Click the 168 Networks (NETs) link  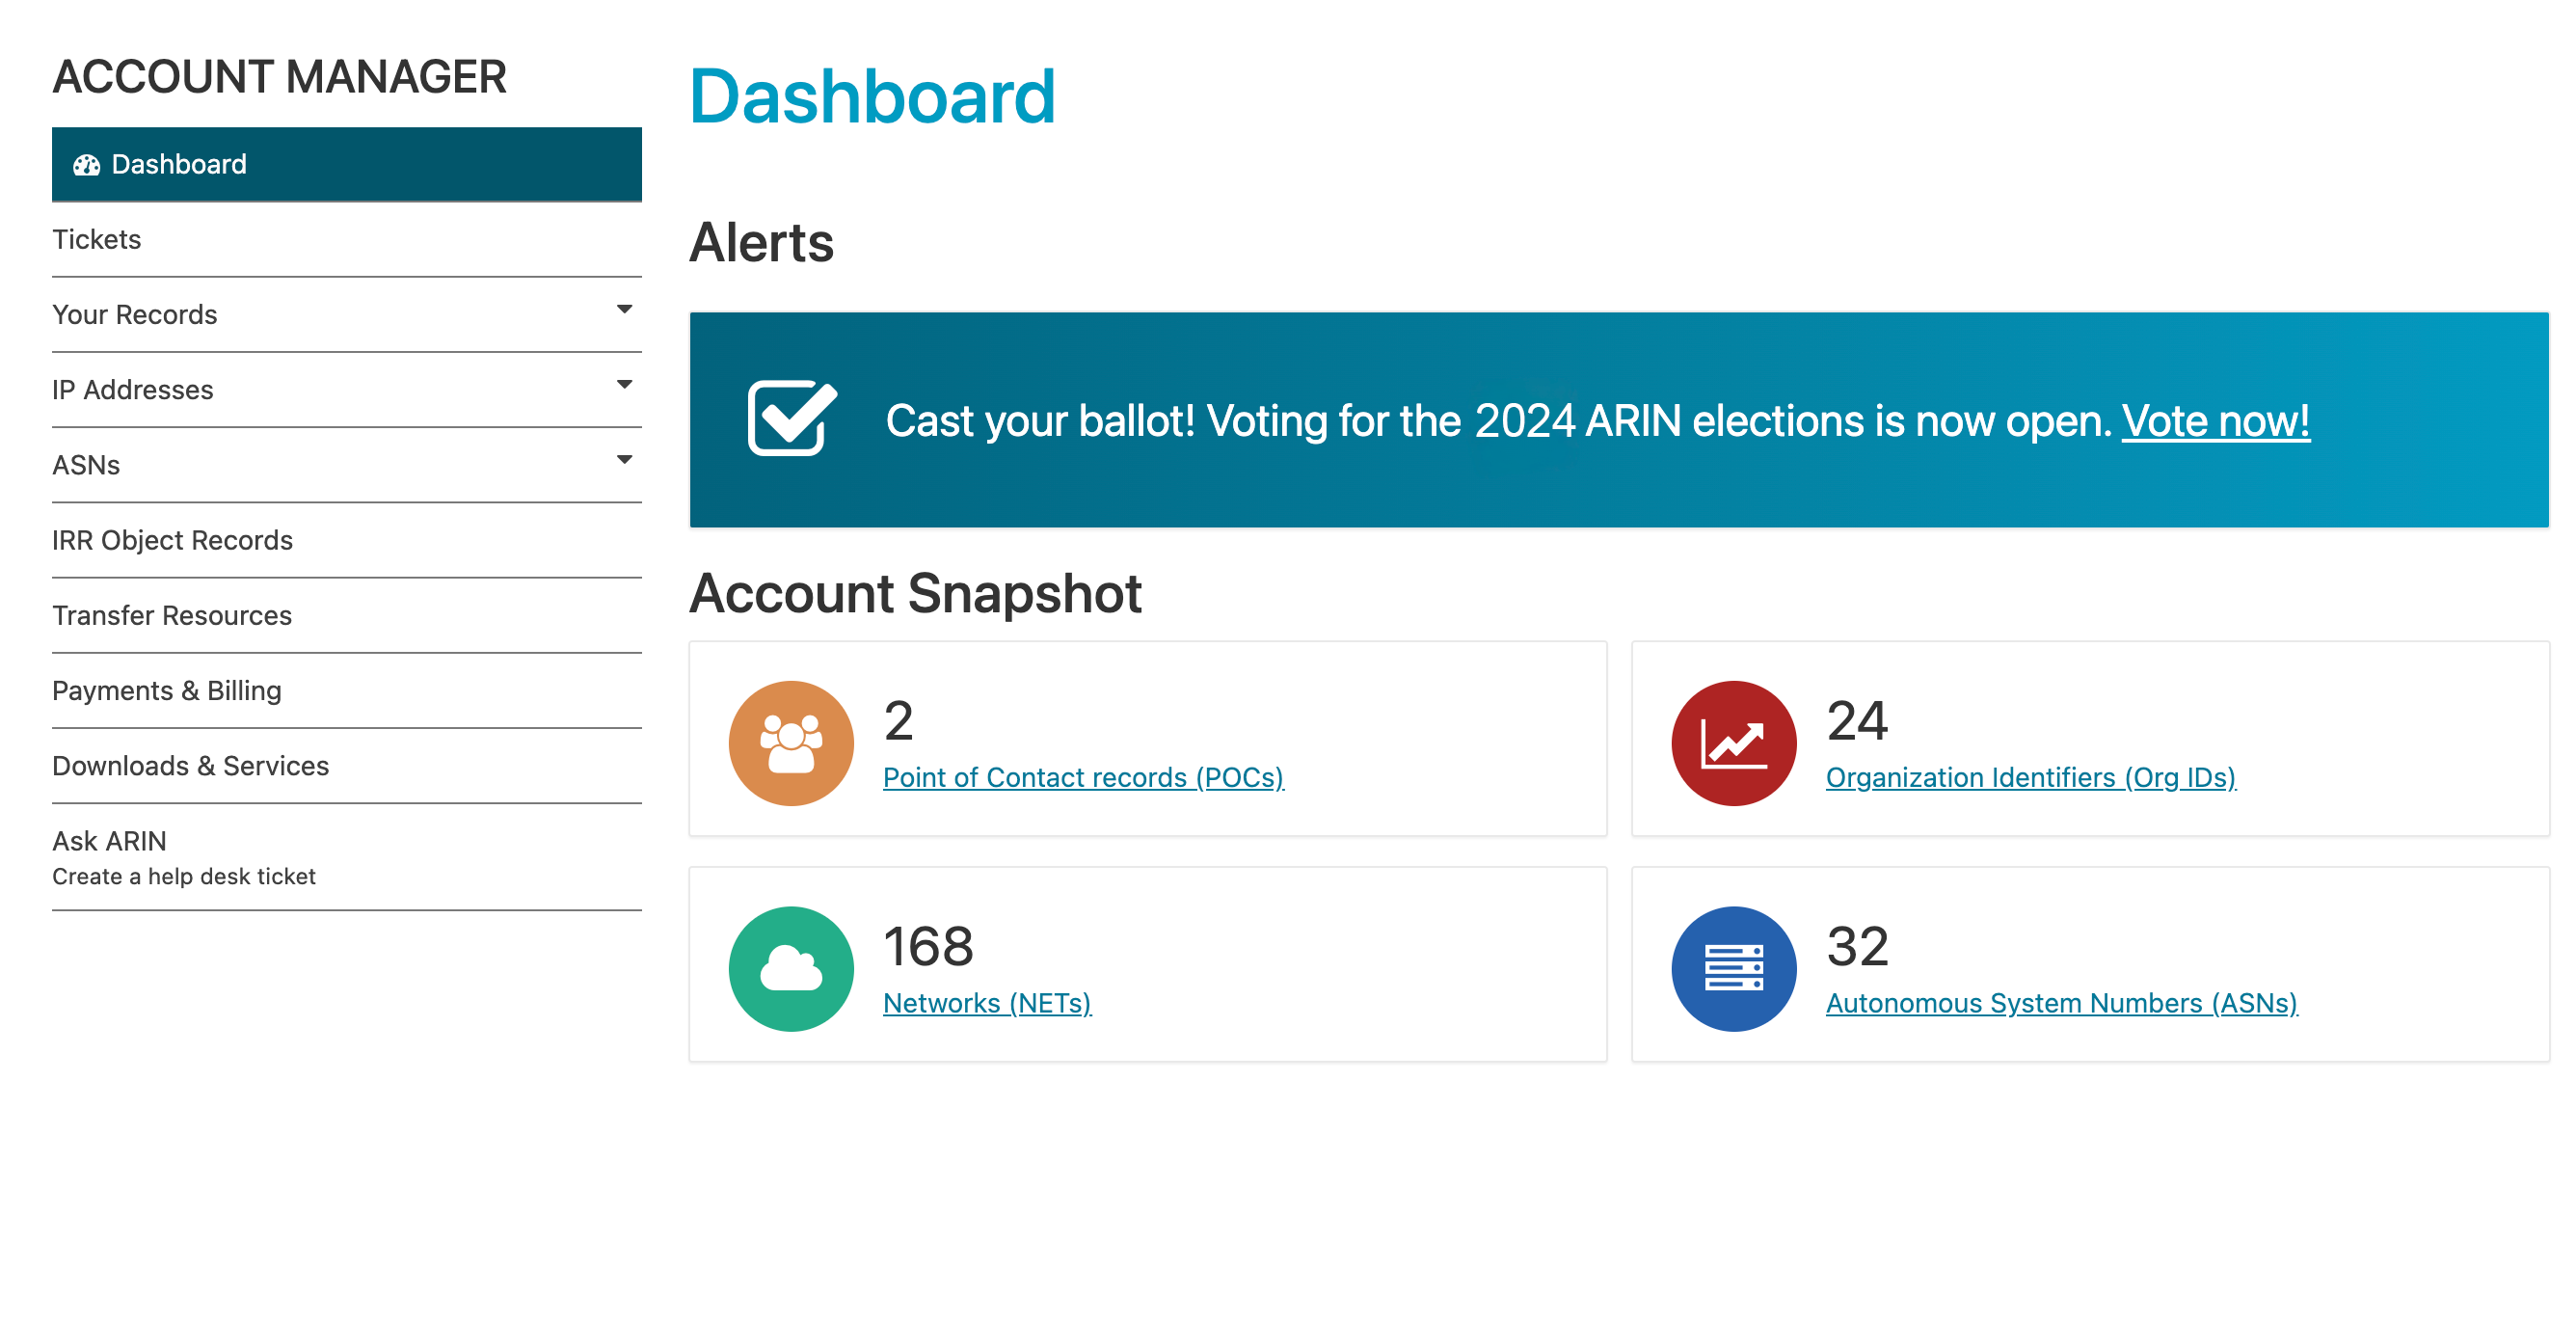pos(987,1002)
